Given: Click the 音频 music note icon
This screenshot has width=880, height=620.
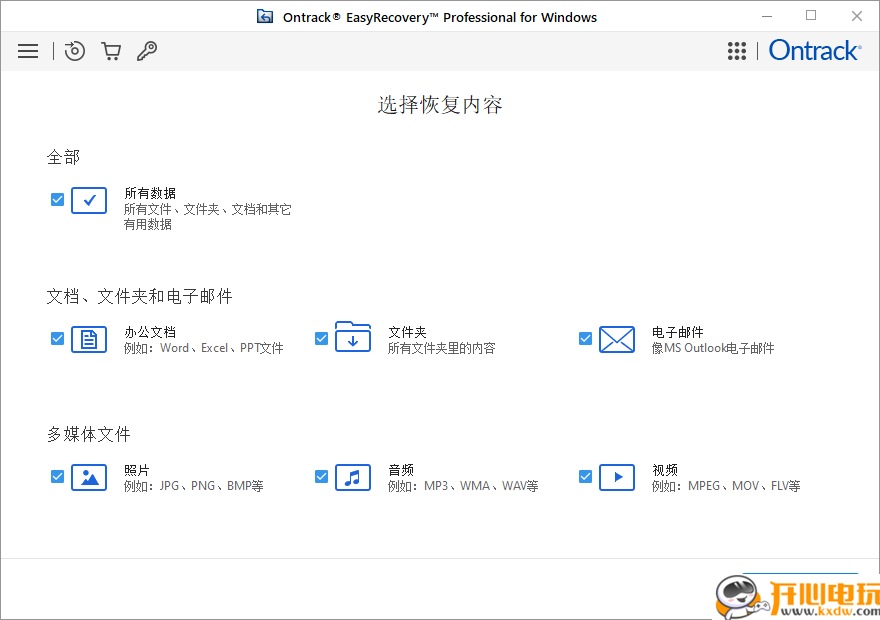Looking at the screenshot, I should coord(353,477).
